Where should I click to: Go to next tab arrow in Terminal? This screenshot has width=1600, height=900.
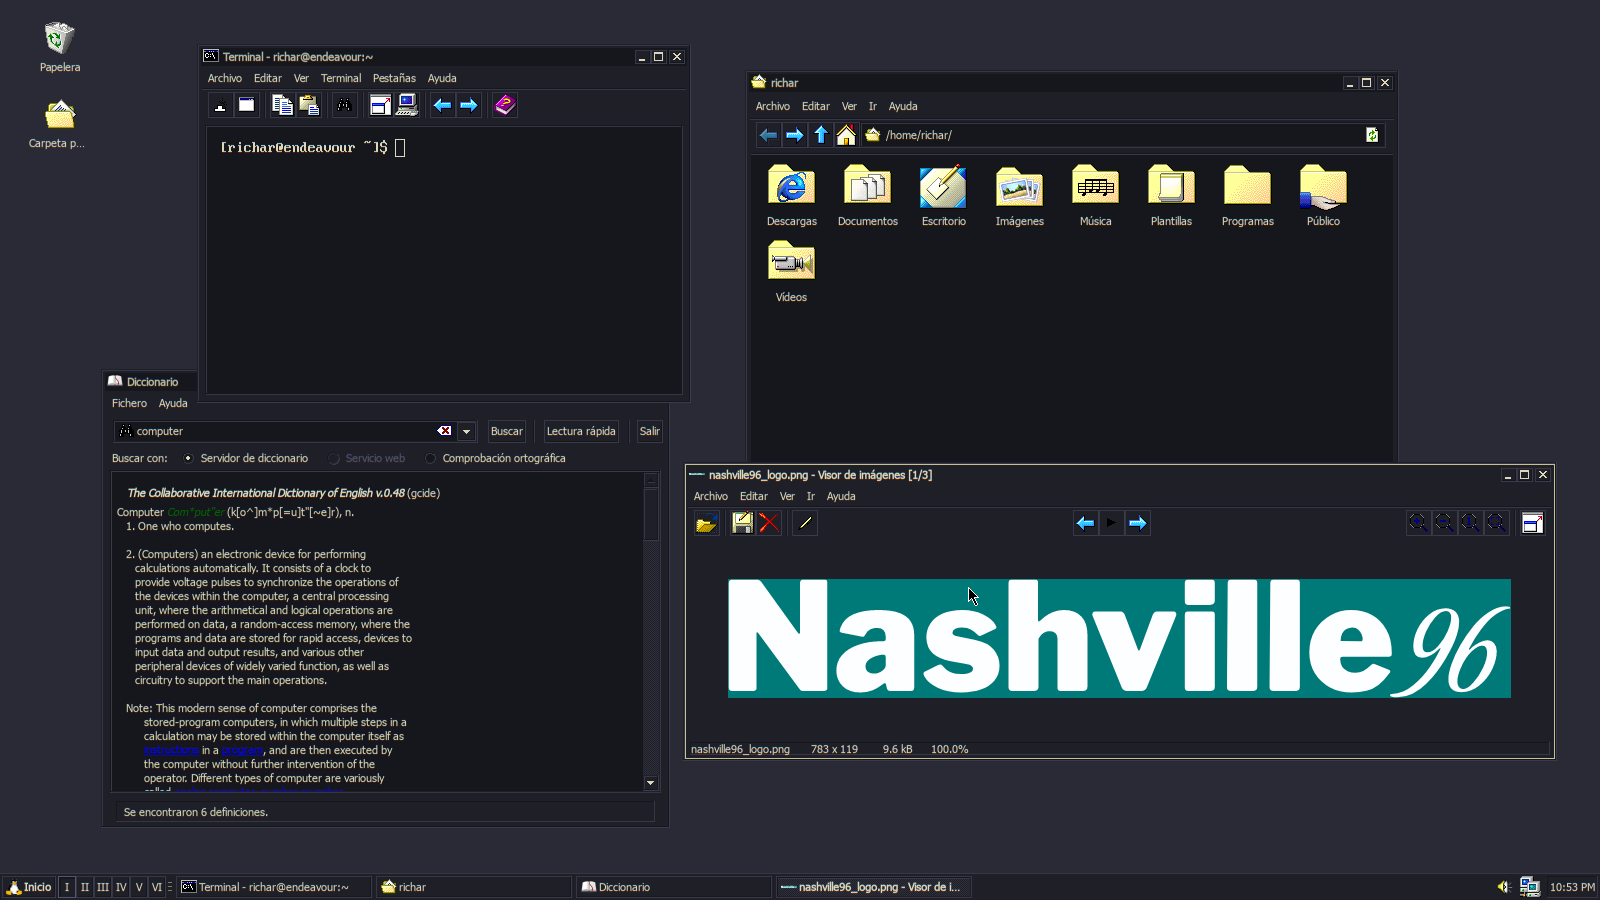coord(468,105)
